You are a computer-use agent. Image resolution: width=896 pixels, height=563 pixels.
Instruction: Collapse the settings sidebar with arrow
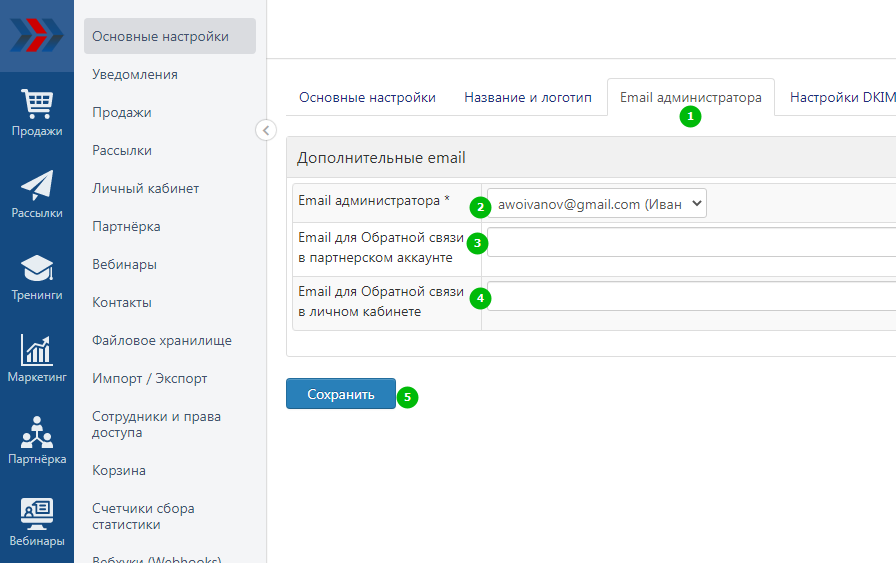[266, 130]
